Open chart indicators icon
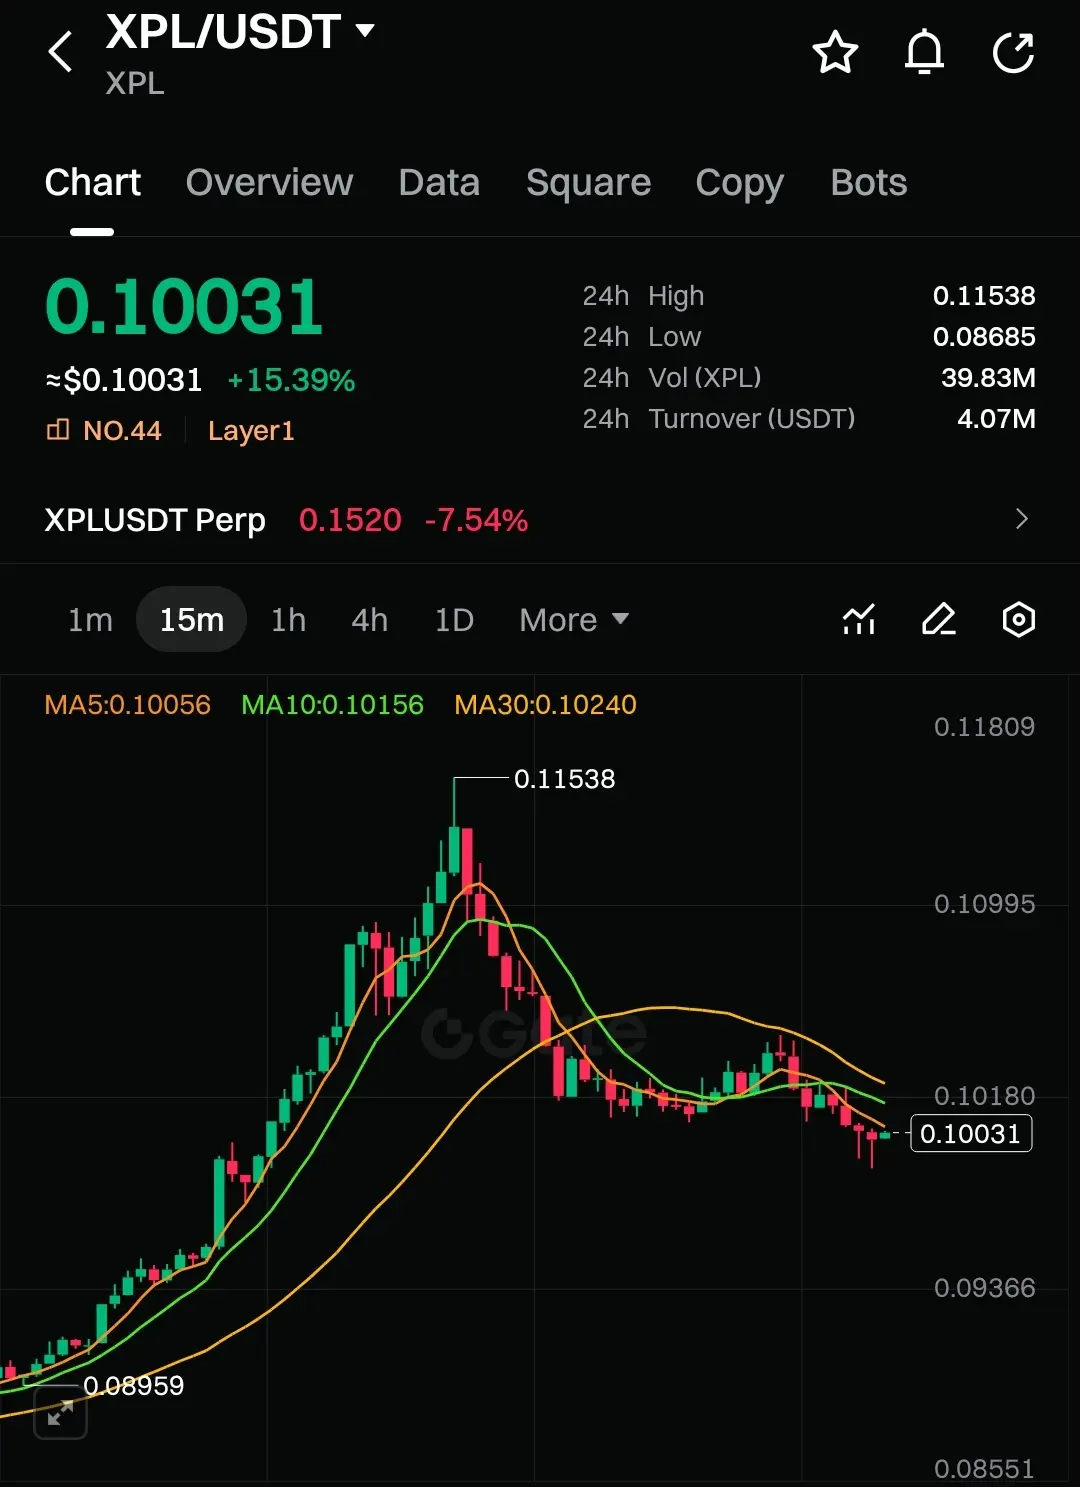 pyautogui.click(x=859, y=620)
